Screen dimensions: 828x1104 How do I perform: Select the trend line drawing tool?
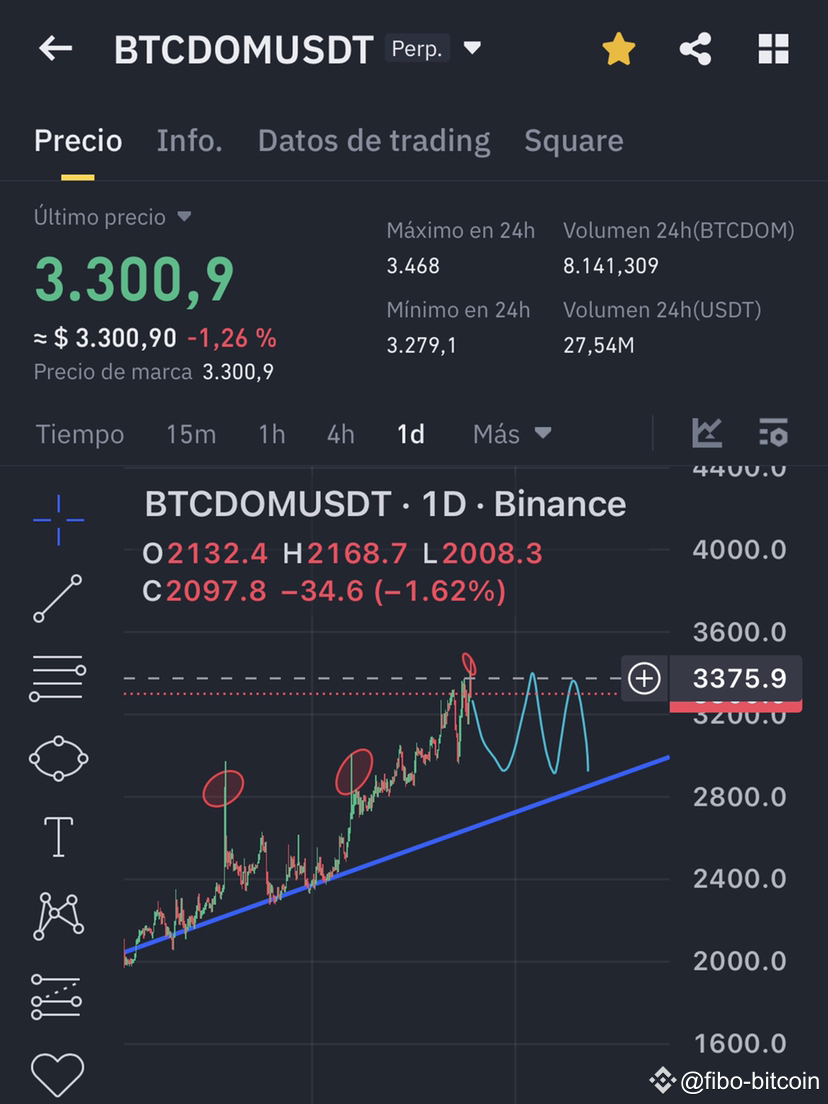[57, 598]
